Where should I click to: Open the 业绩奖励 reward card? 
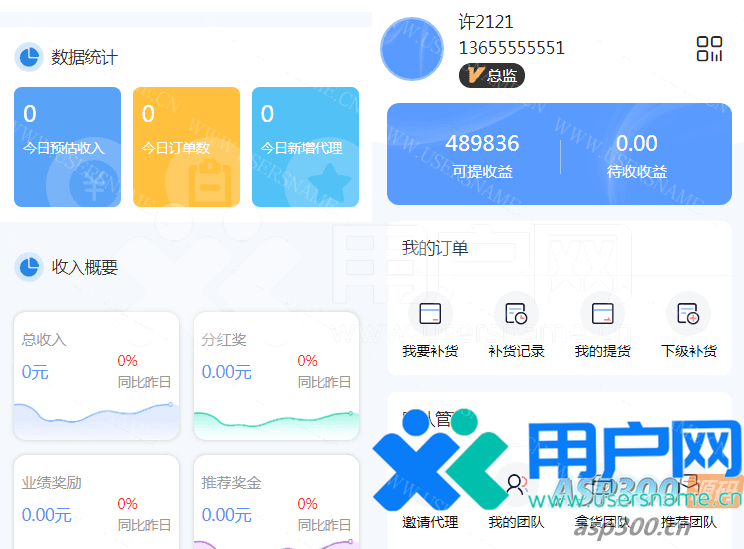coord(97,502)
